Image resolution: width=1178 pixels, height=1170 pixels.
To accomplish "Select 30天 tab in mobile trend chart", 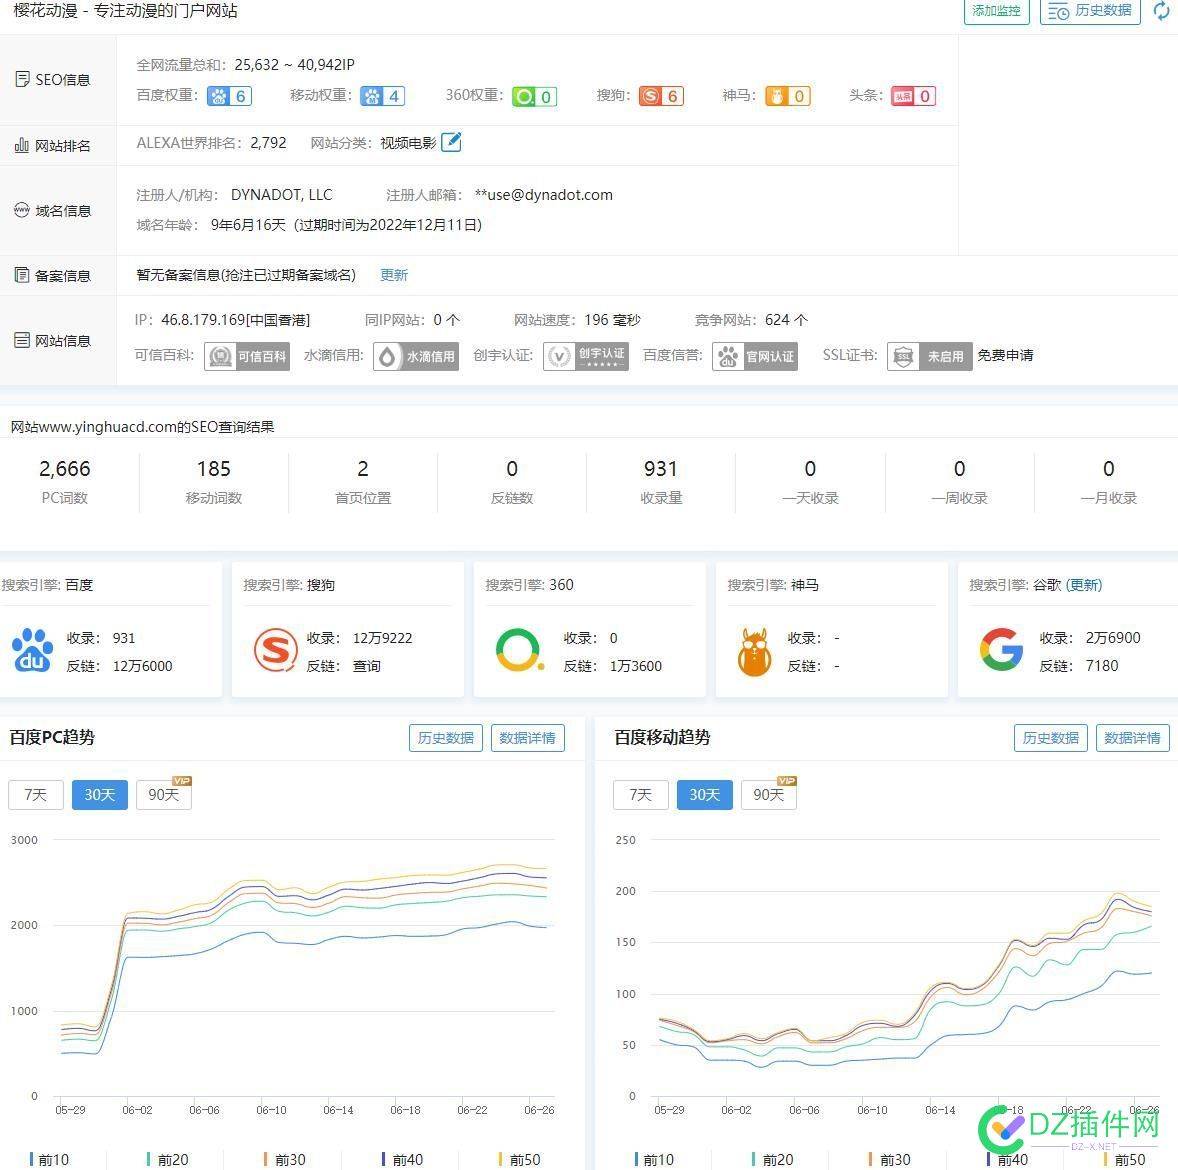I will (705, 795).
